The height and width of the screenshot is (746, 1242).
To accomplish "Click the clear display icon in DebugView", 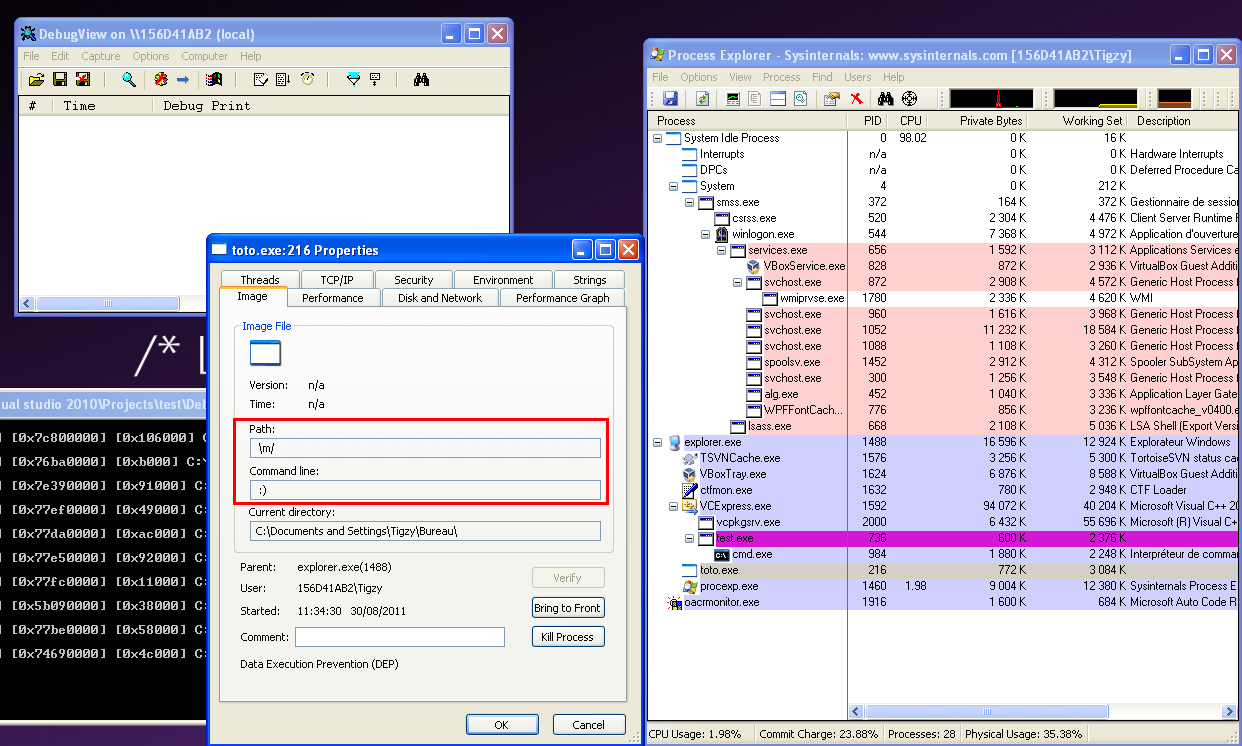I will point(83,79).
